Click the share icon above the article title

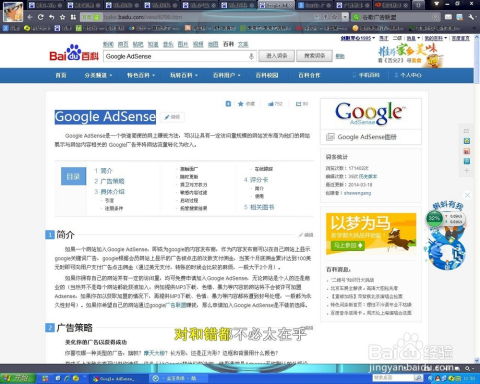(228, 104)
